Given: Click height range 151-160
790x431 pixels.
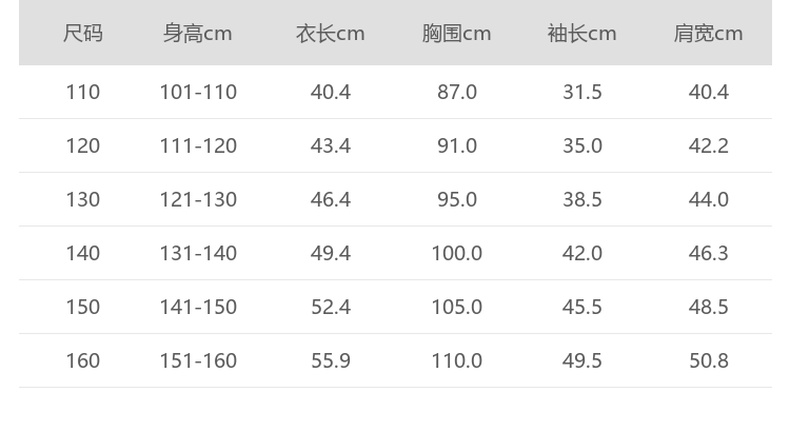Looking at the screenshot, I should 198,361.
